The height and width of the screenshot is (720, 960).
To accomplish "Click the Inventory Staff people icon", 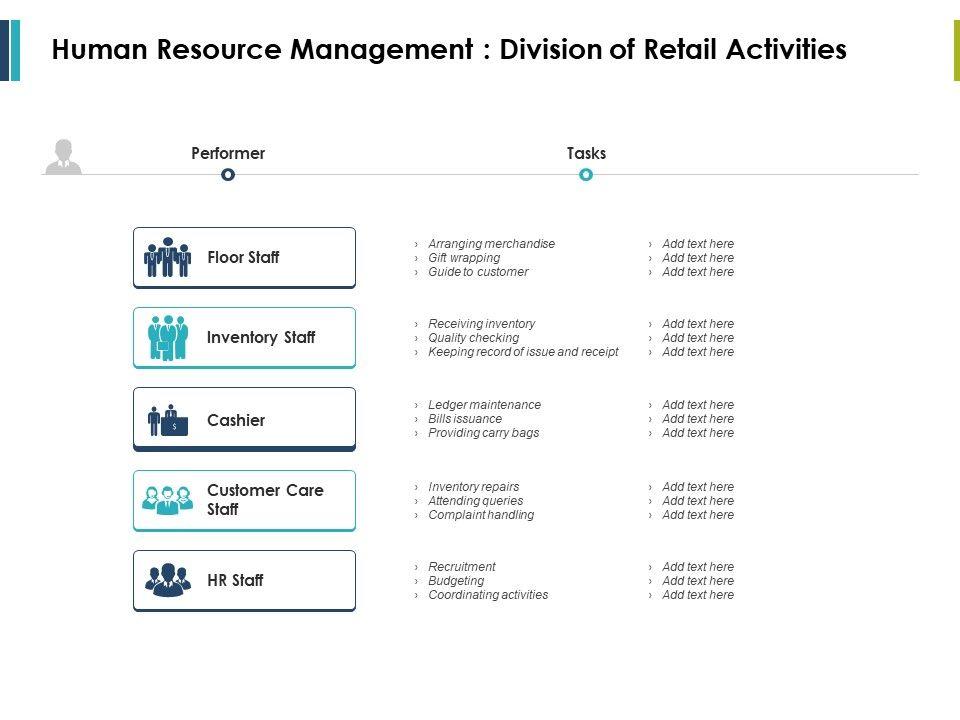I will 167,337.
